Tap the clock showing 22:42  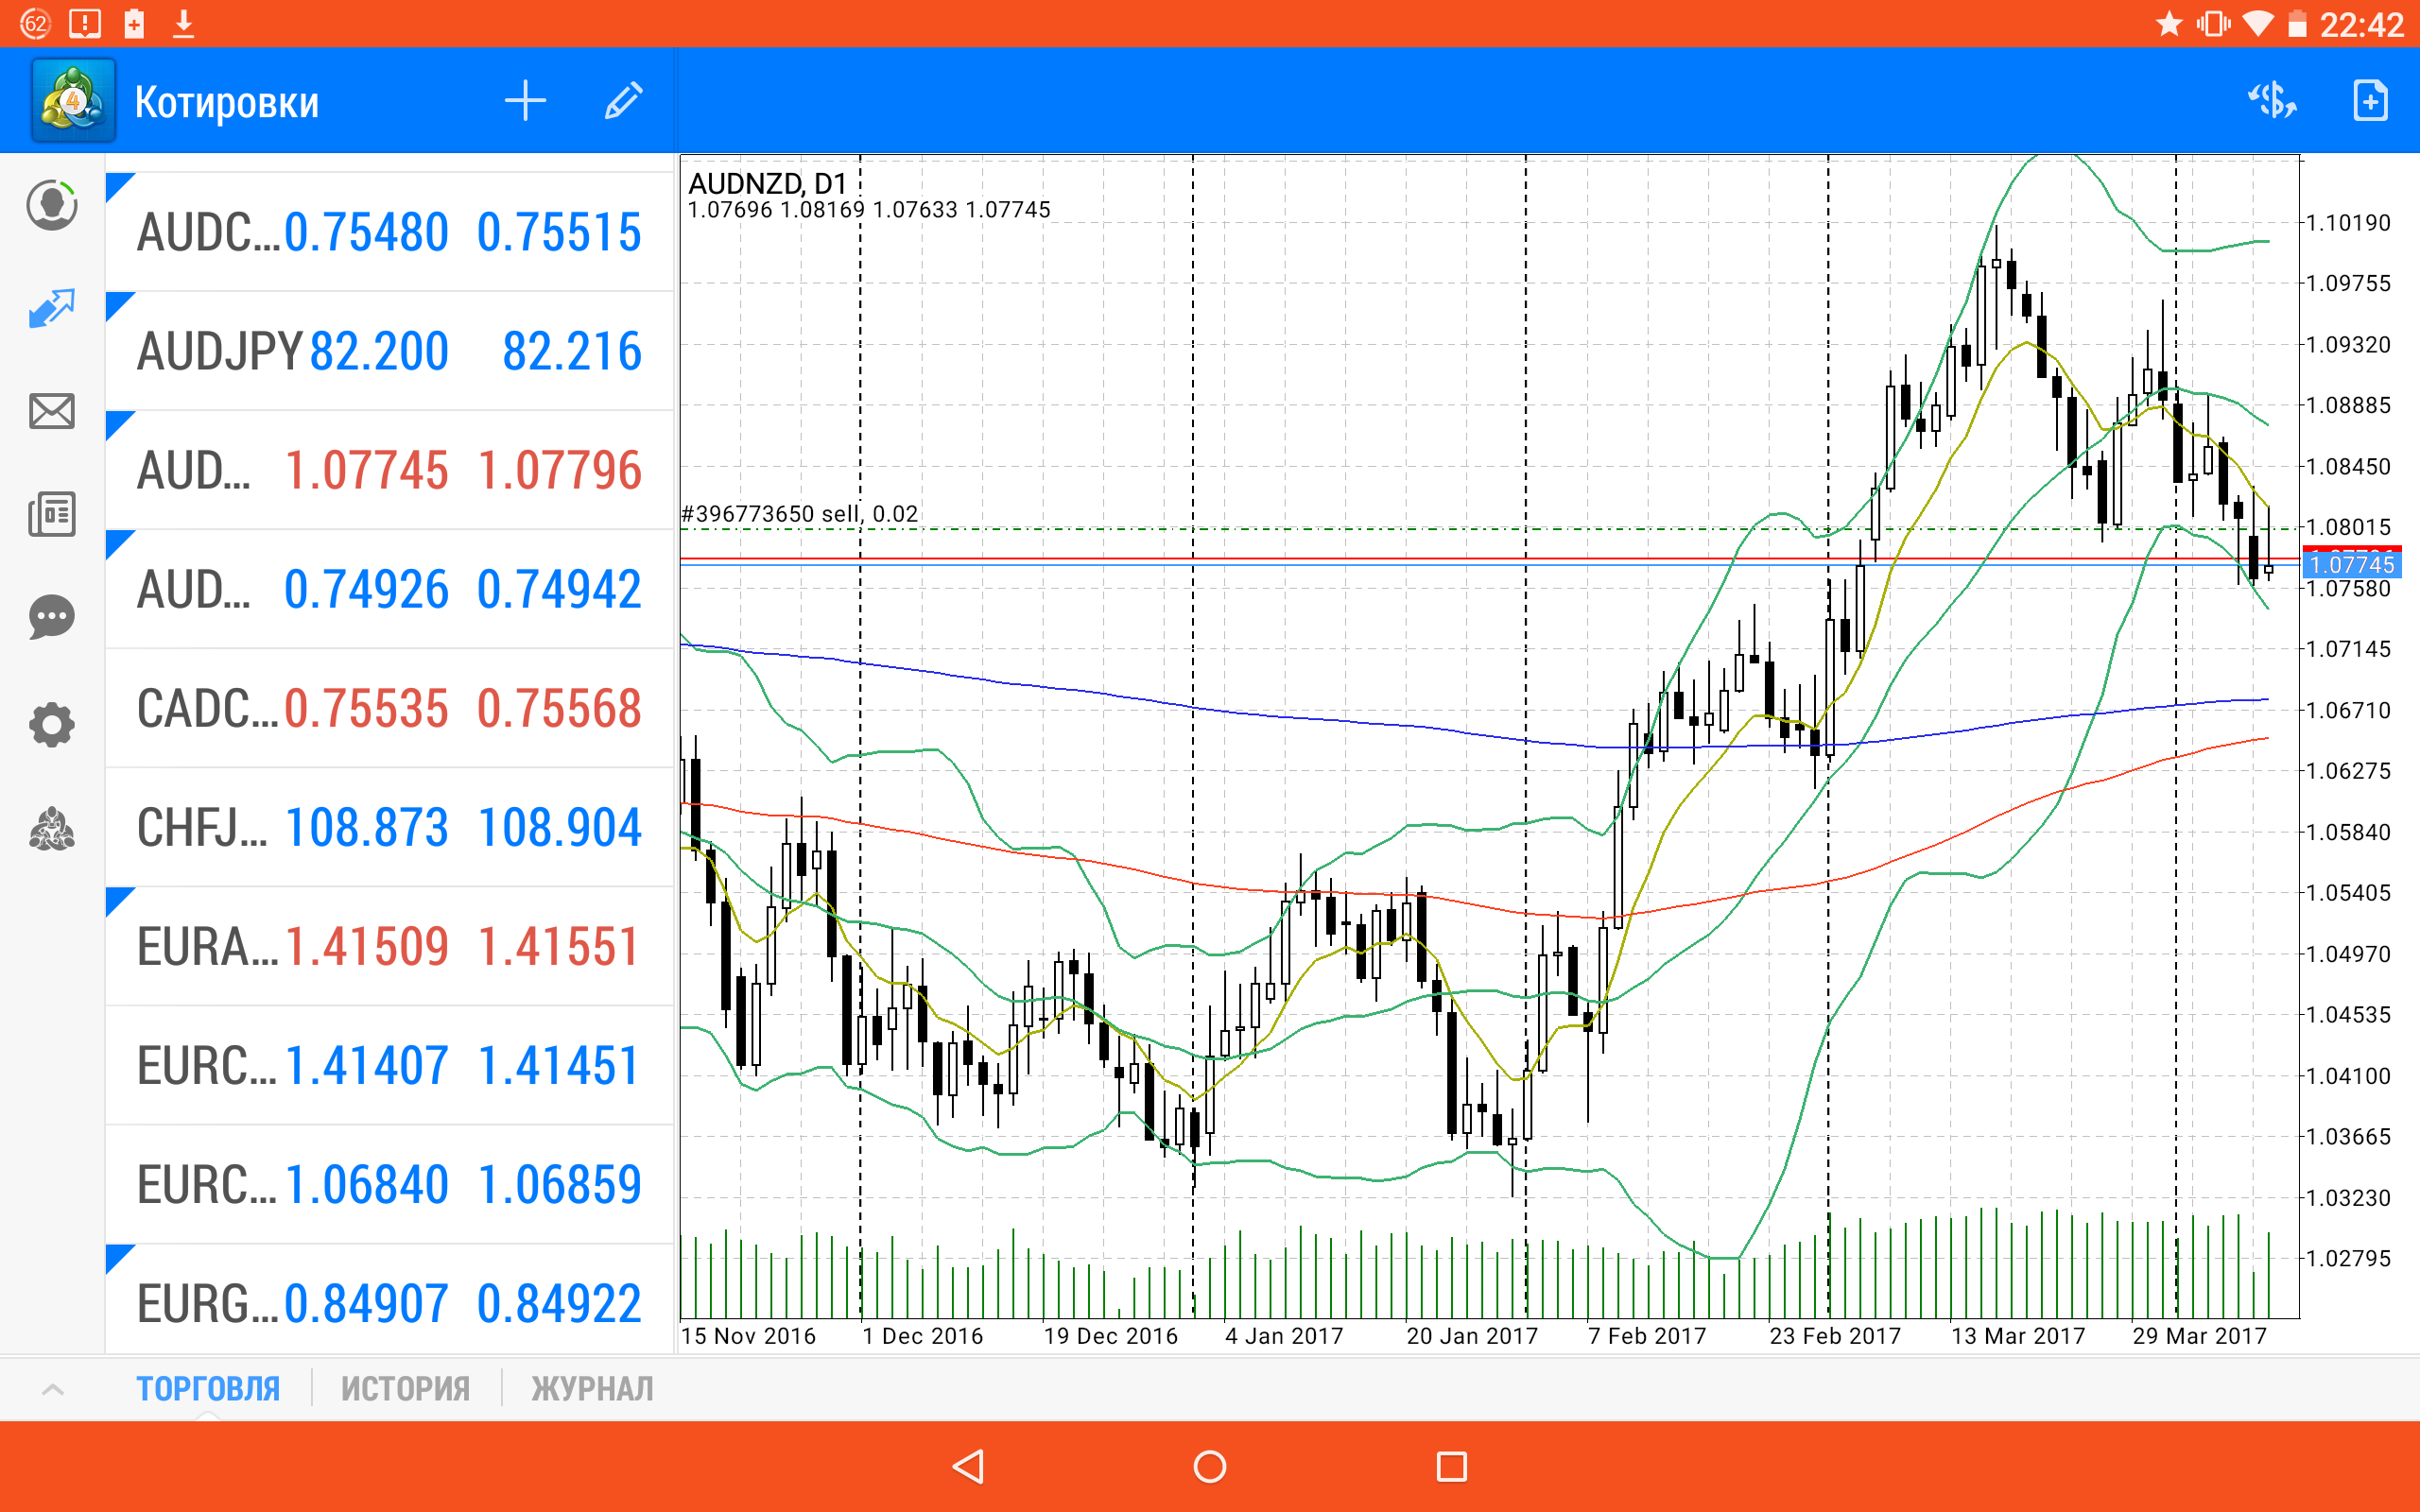(2362, 24)
